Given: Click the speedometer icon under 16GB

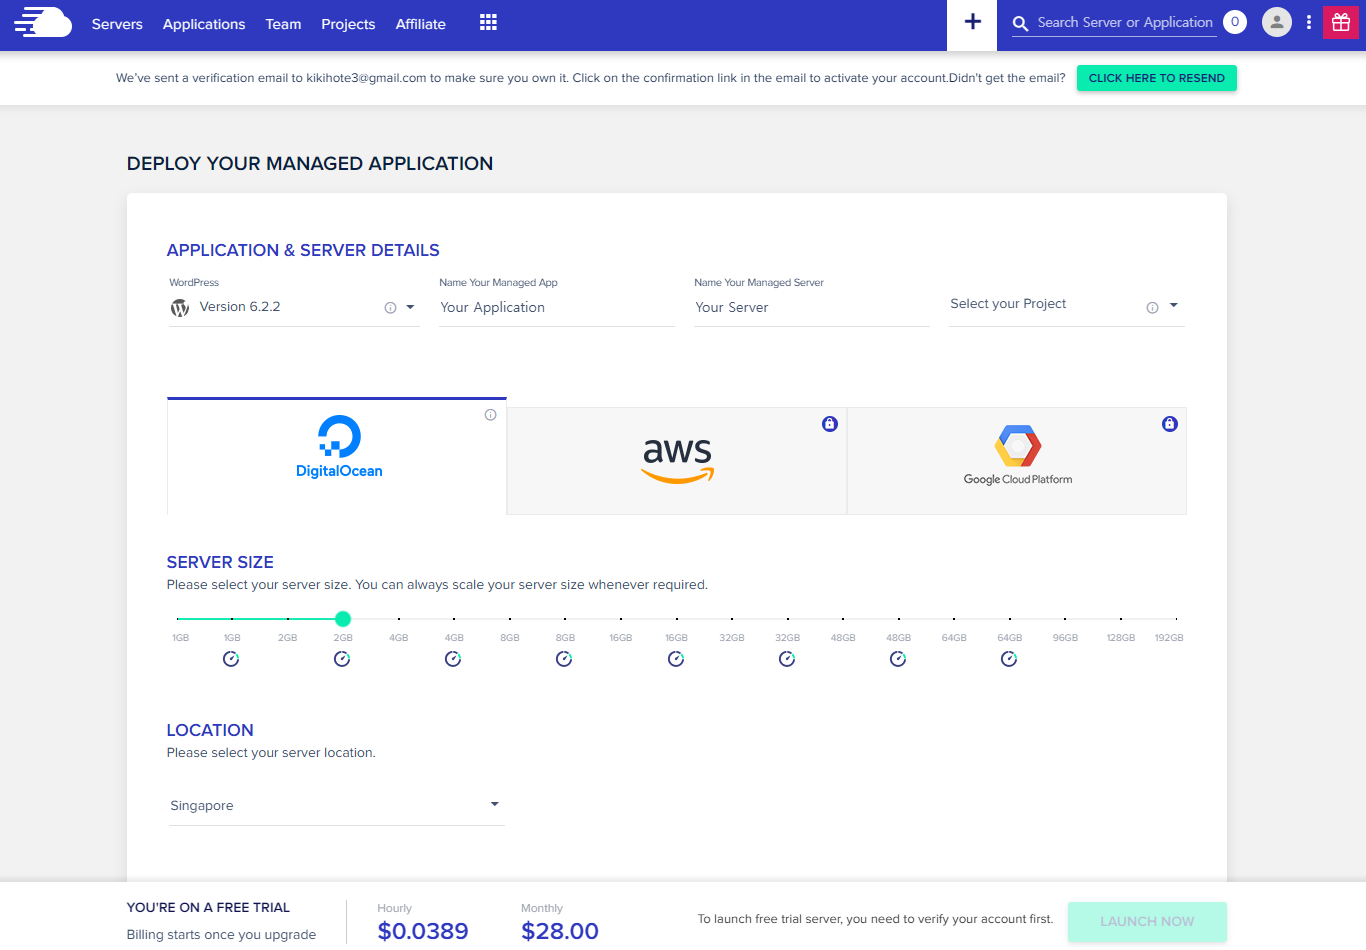Looking at the screenshot, I should pyautogui.click(x=676, y=659).
